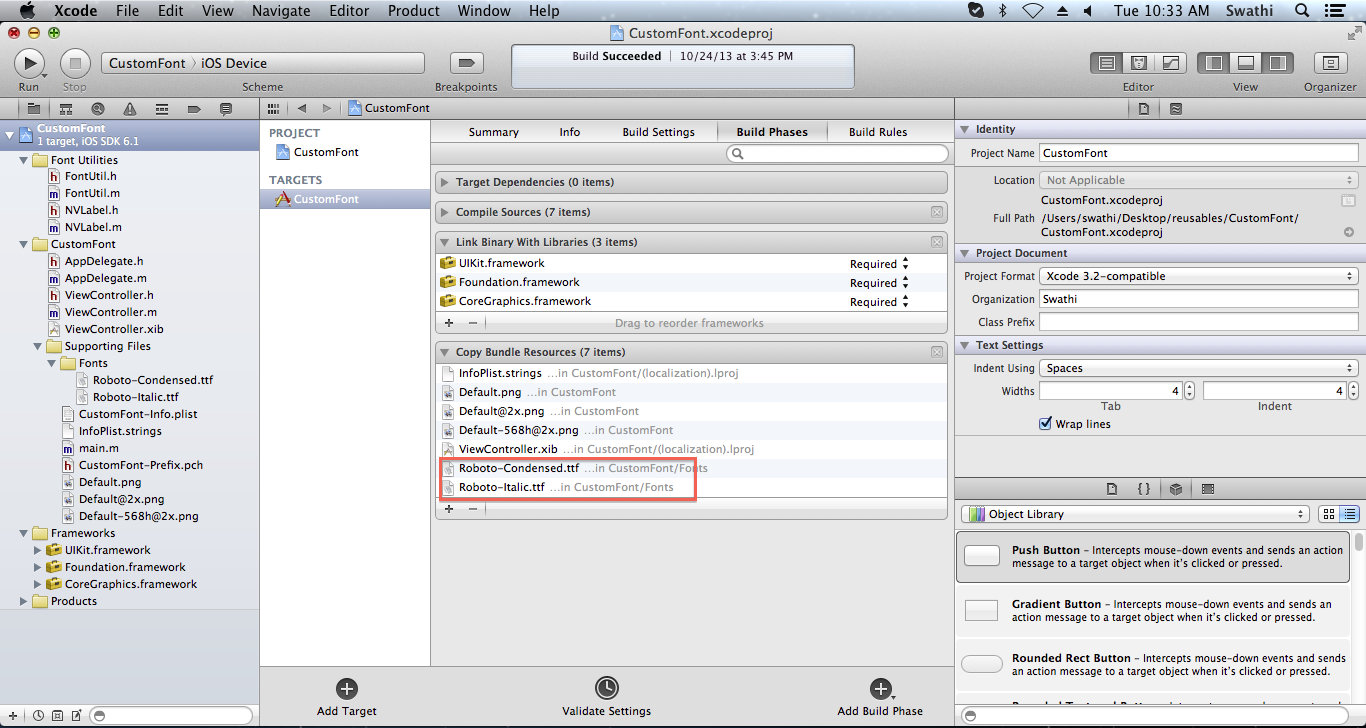The image size is (1366, 728).
Task: Toggle the Breakpoints button
Action: click(466, 63)
